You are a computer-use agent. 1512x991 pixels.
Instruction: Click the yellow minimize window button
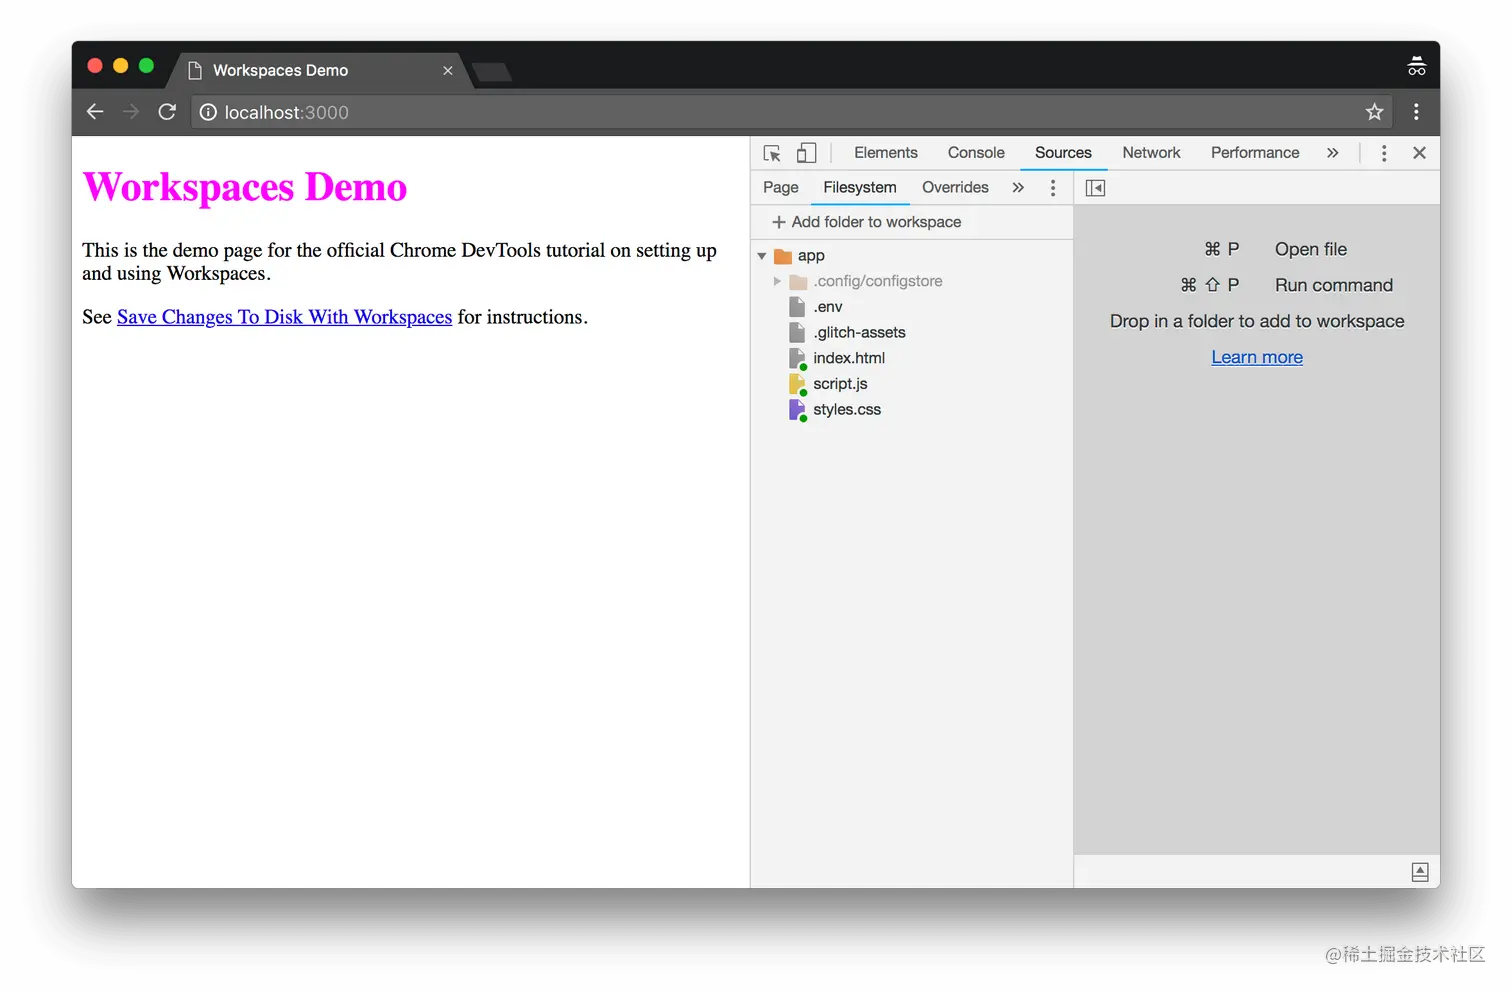point(121,66)
